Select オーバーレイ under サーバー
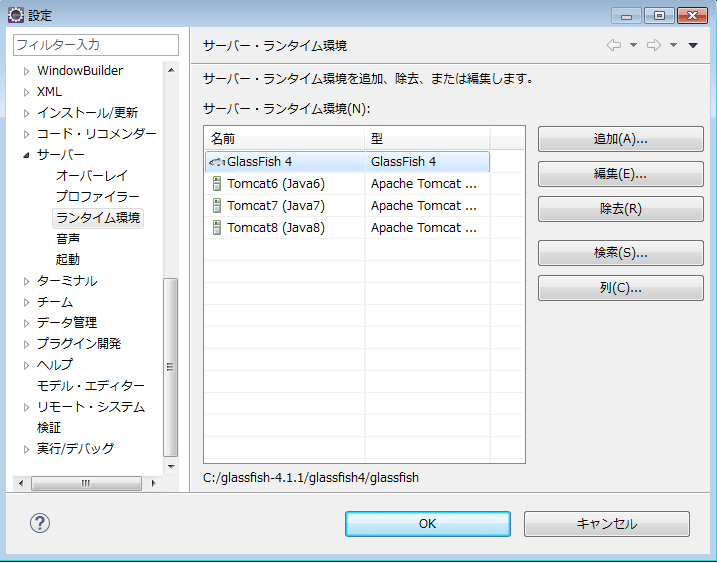Viewport: 717px width, 563px height. coord(91,176)
